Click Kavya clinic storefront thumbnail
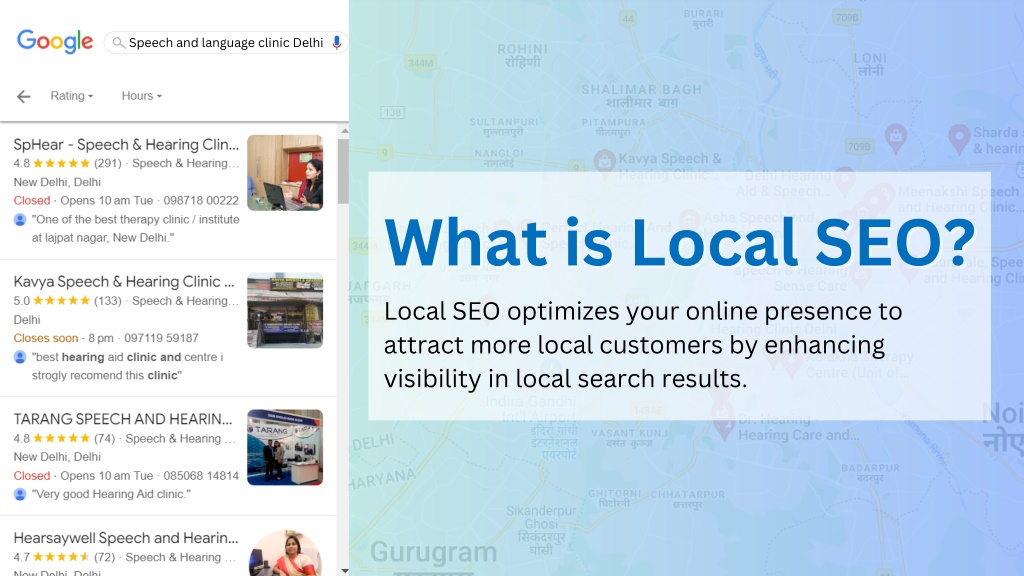1024x576 pixels. pyautogui.click(x=285, y=310)
